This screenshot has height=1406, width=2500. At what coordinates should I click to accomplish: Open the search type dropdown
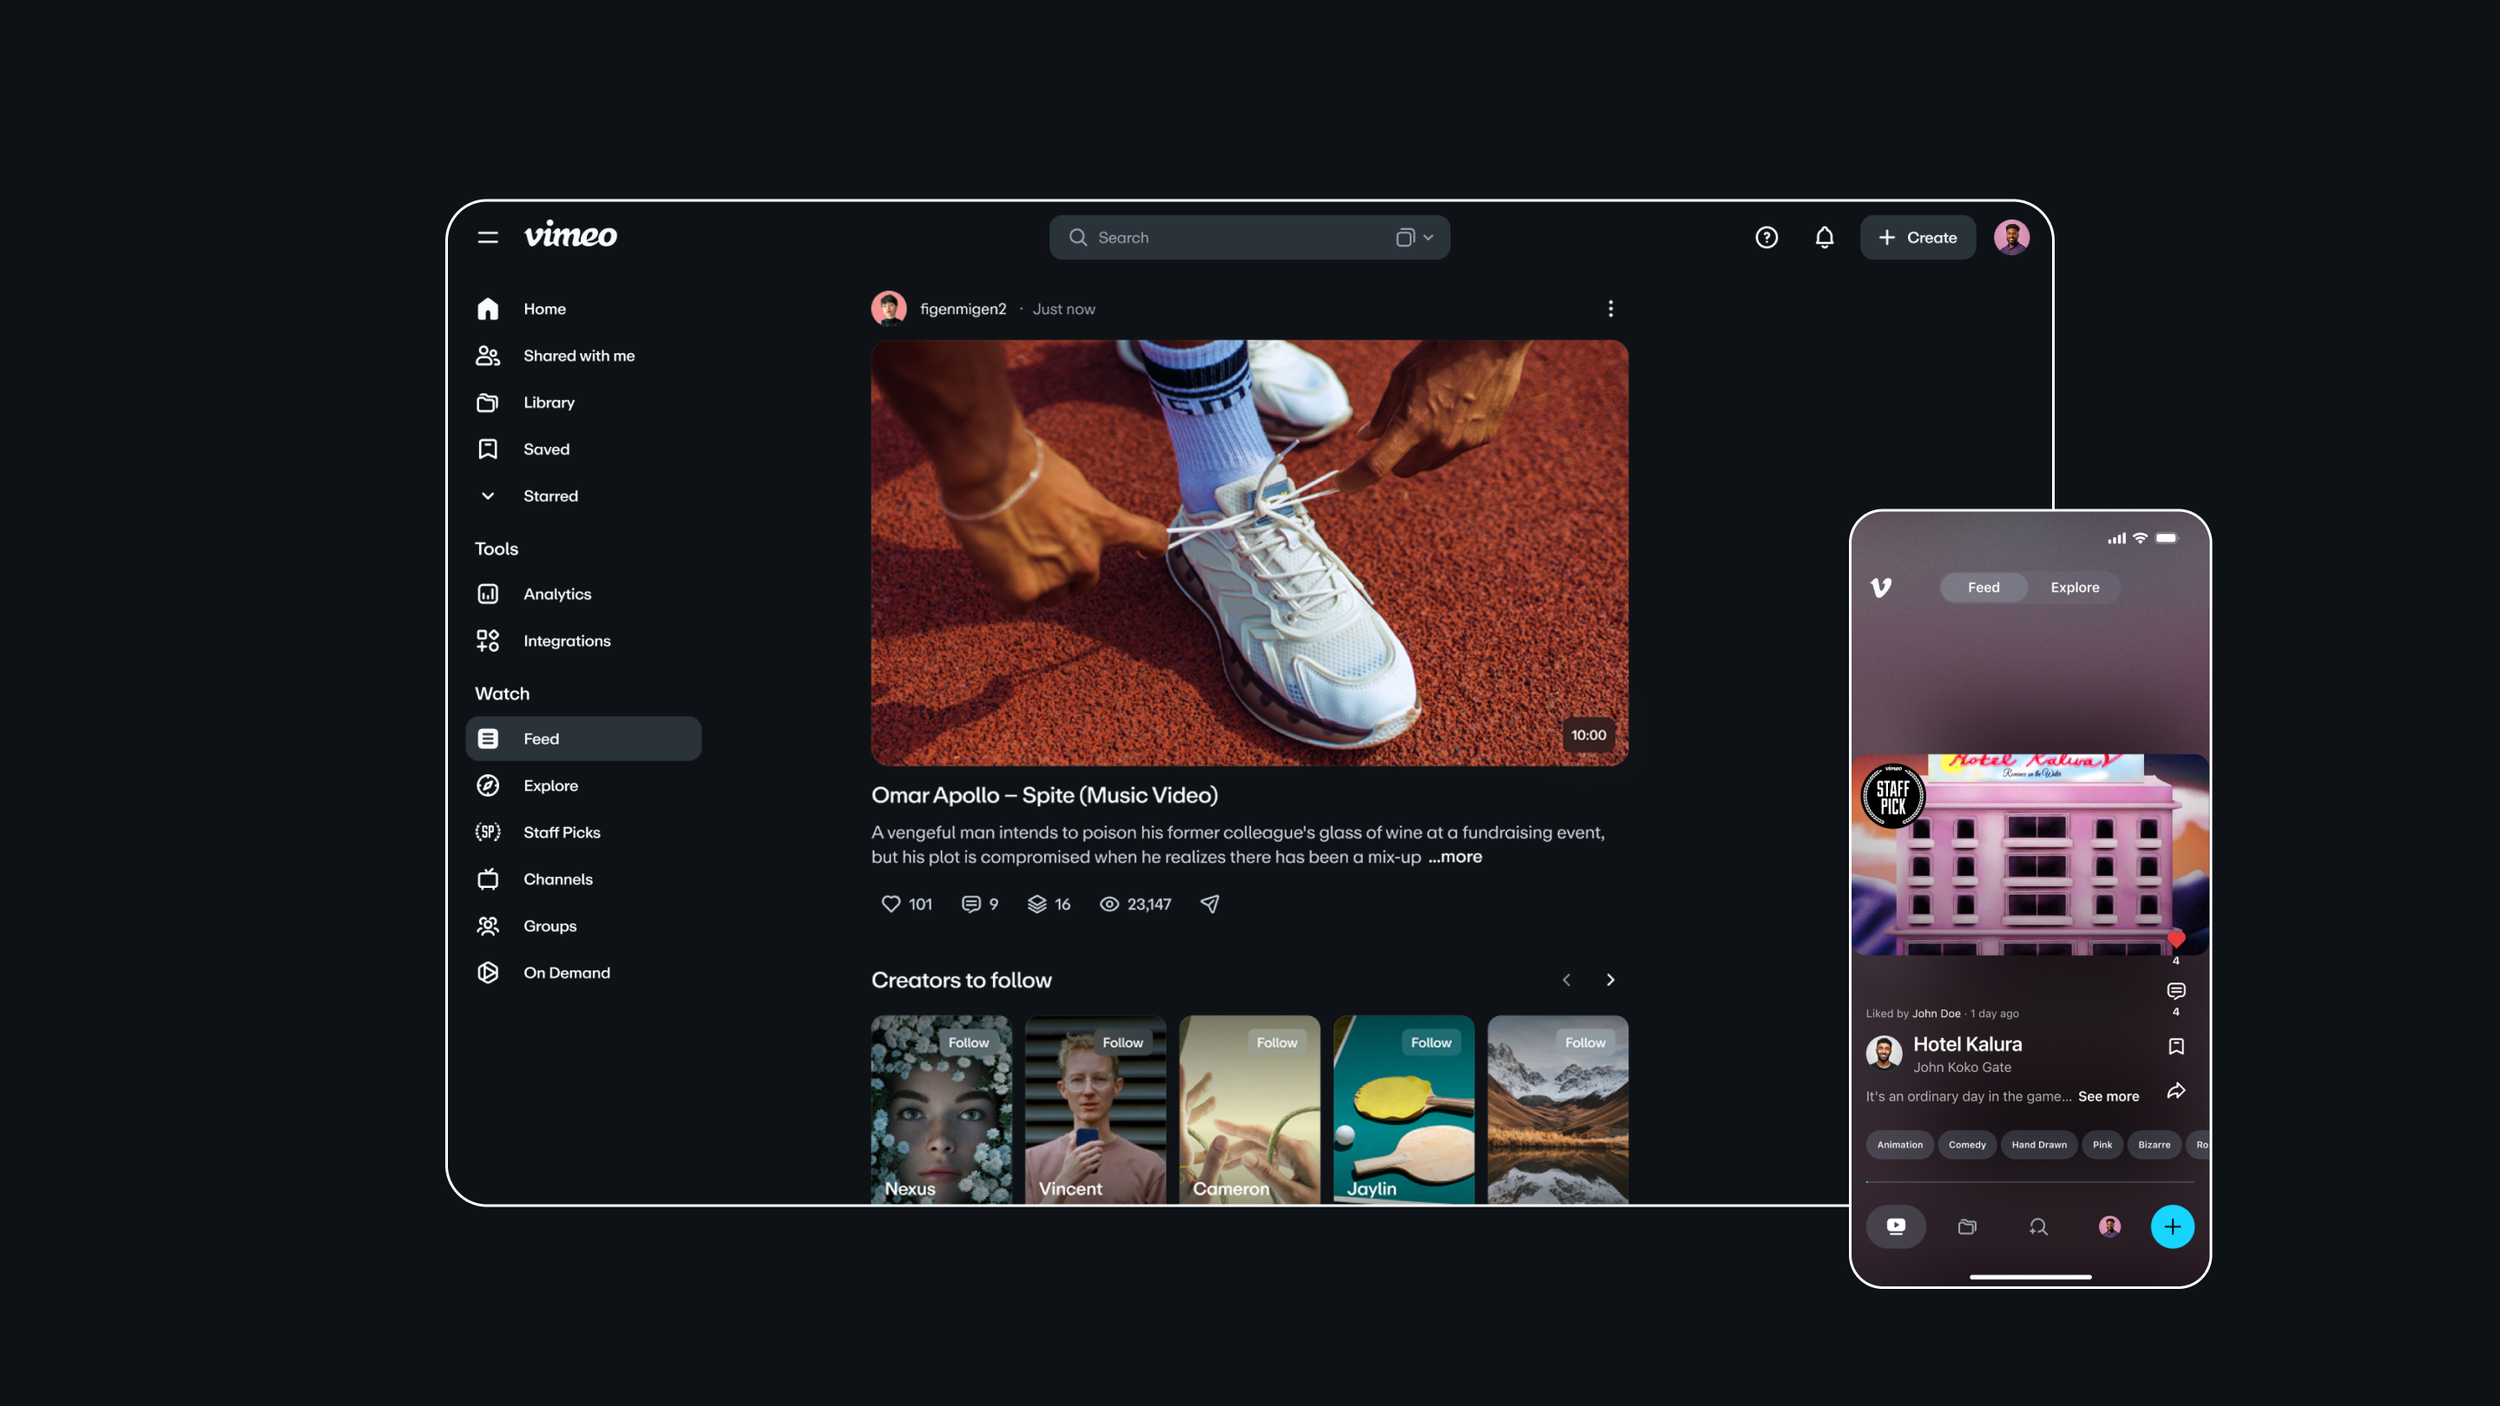click(1414, 237)
